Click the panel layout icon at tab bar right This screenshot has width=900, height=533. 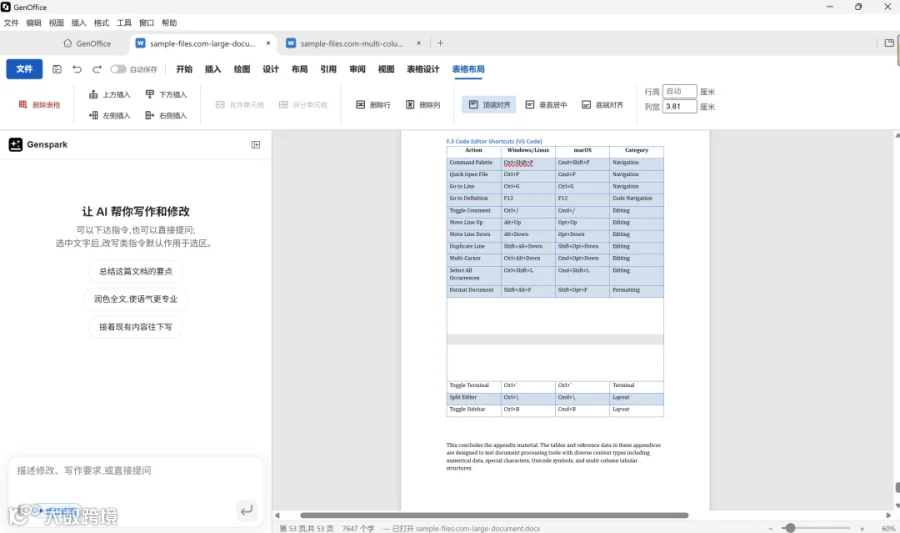889,43
